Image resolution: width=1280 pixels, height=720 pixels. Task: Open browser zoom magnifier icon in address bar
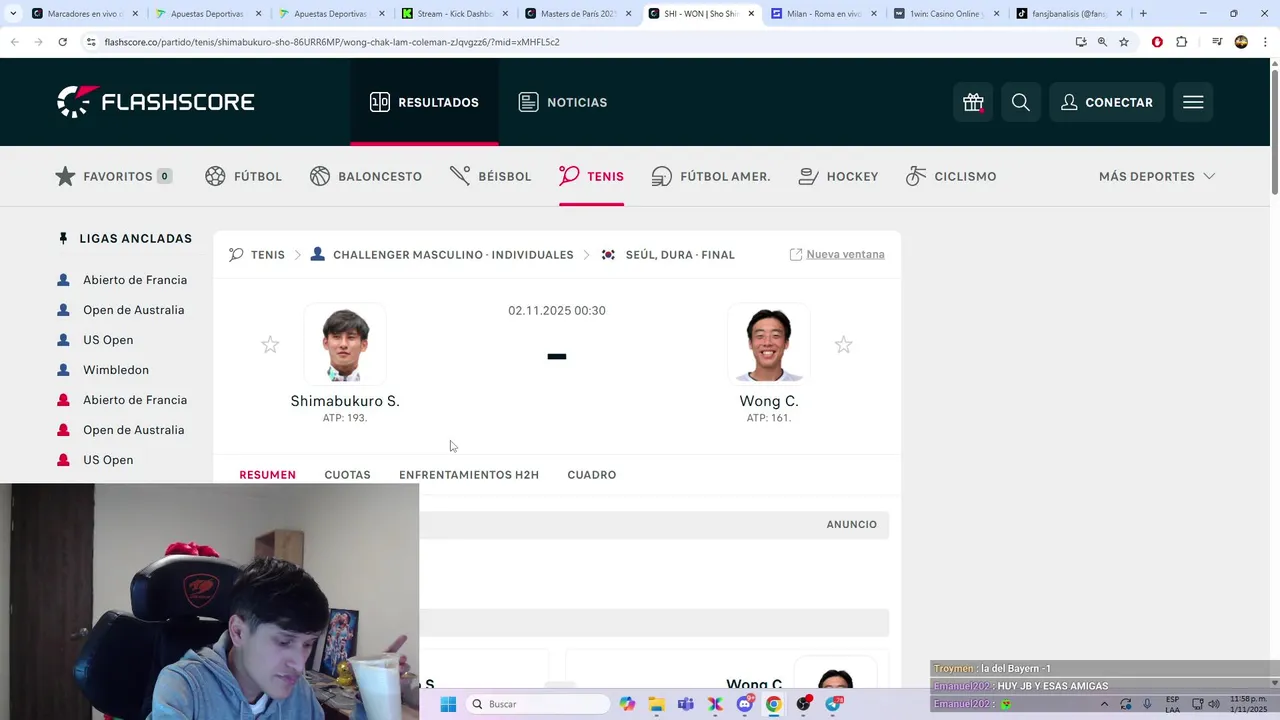(x=1102, y=42)
